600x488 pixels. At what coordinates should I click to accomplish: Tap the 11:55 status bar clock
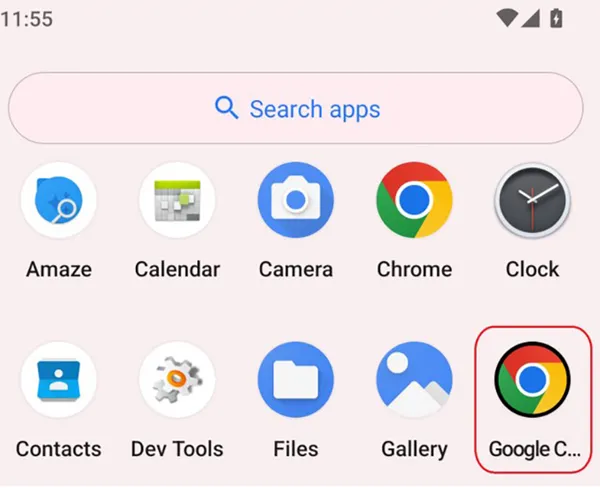27,19
